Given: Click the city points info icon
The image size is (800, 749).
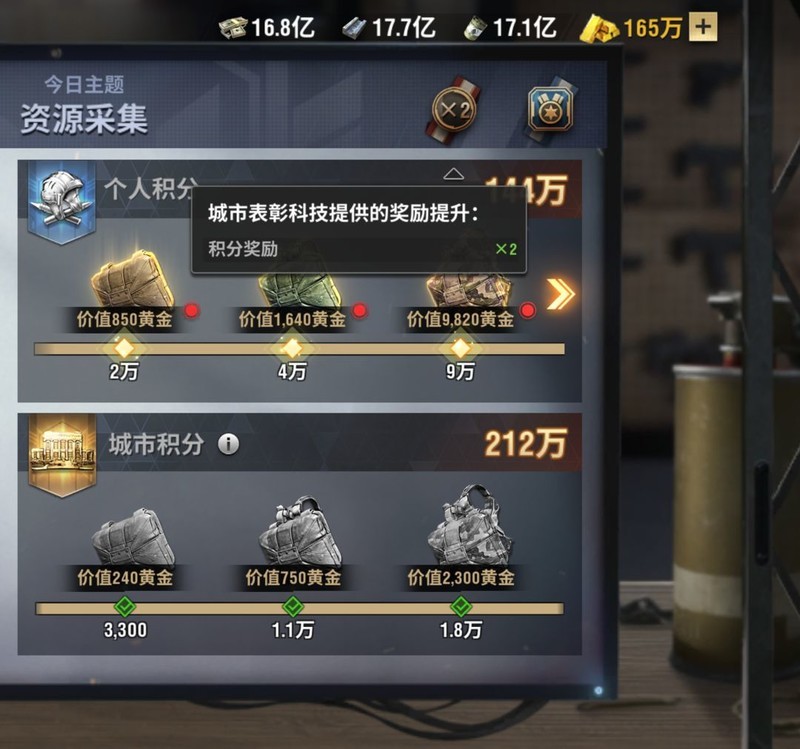Looking at the screenshot, I should point(229,444).
